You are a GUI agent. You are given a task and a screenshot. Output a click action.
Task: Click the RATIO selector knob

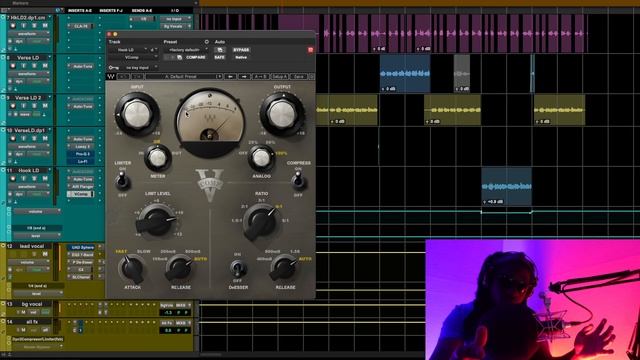point(261,221)
